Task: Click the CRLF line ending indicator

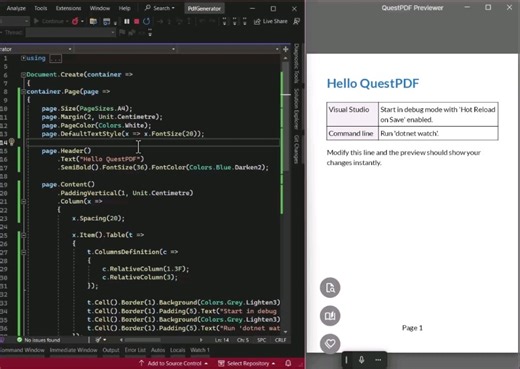Action: [x=281, y=340]
